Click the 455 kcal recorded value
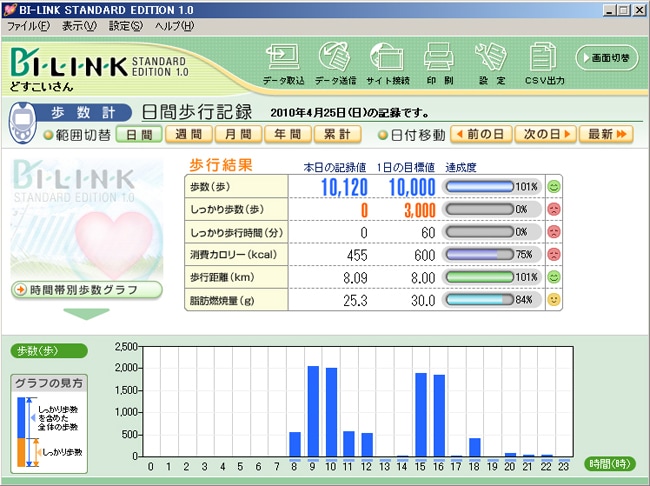 (357, 255)
